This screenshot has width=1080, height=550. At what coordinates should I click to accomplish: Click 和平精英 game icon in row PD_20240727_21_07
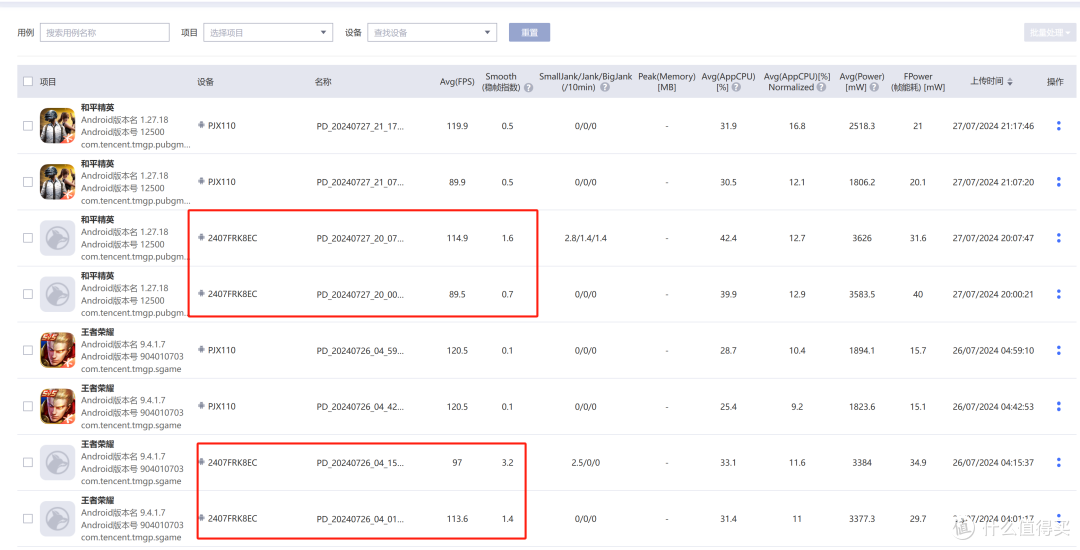click(x=57, y=182)
